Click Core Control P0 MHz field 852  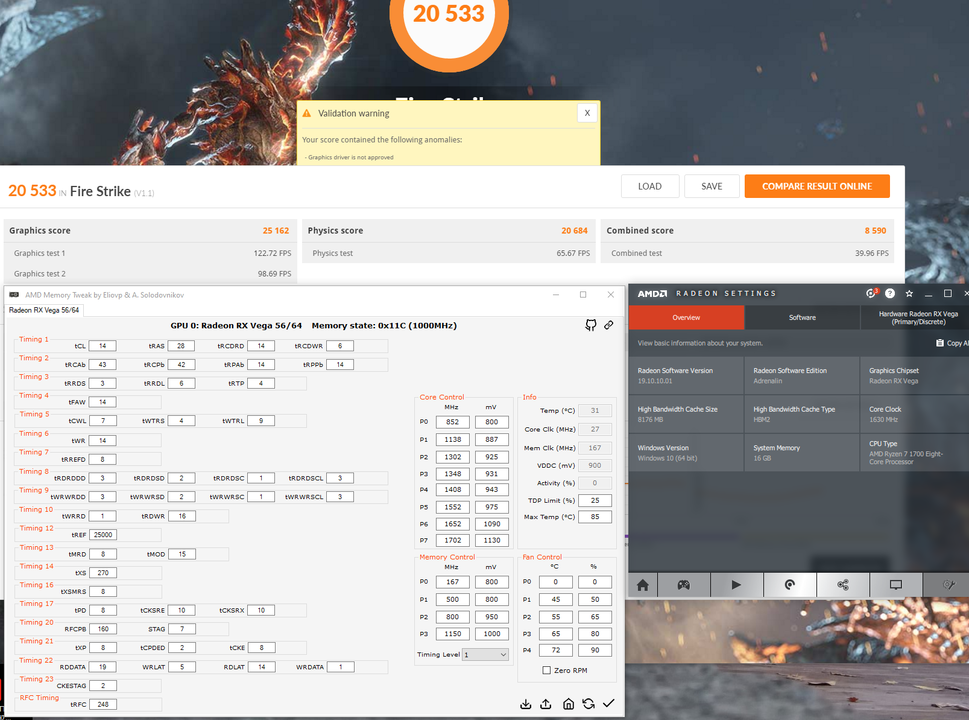pyautogui.click(x=452, y=422)
